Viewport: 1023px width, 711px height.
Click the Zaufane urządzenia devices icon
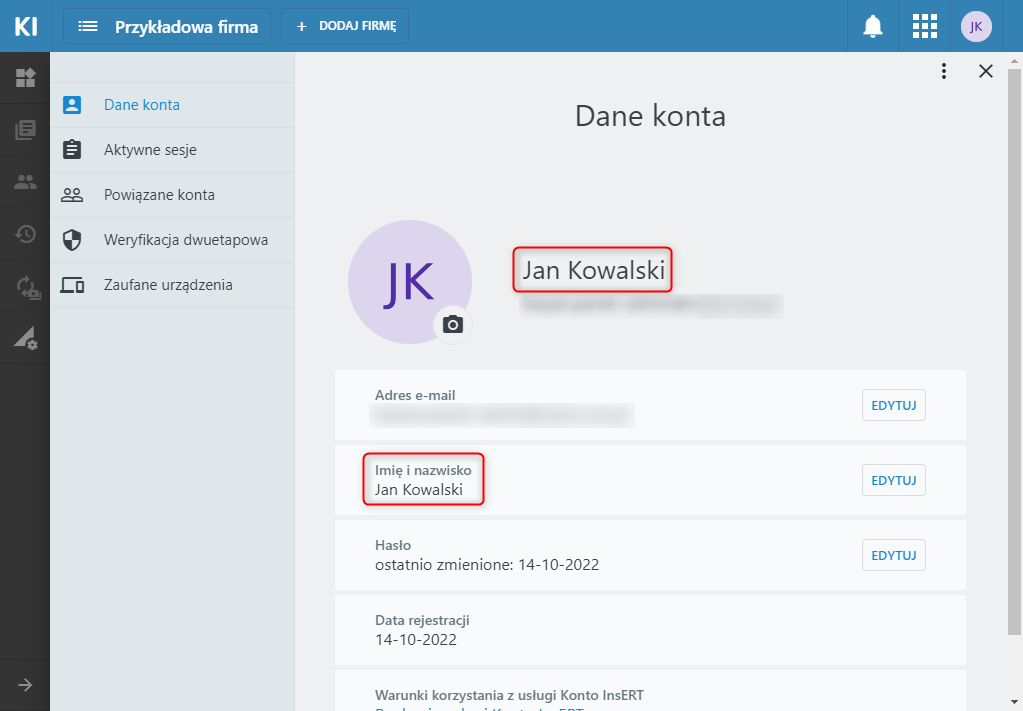click(x=72, y=285)
